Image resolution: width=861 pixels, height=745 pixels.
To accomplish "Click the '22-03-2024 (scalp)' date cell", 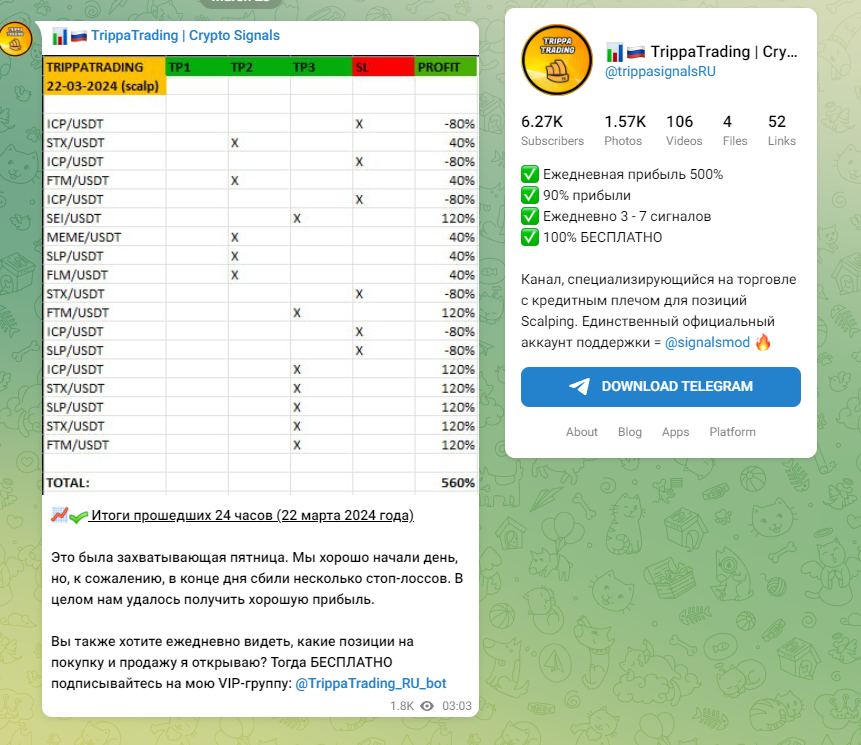I will click(103, 86).
